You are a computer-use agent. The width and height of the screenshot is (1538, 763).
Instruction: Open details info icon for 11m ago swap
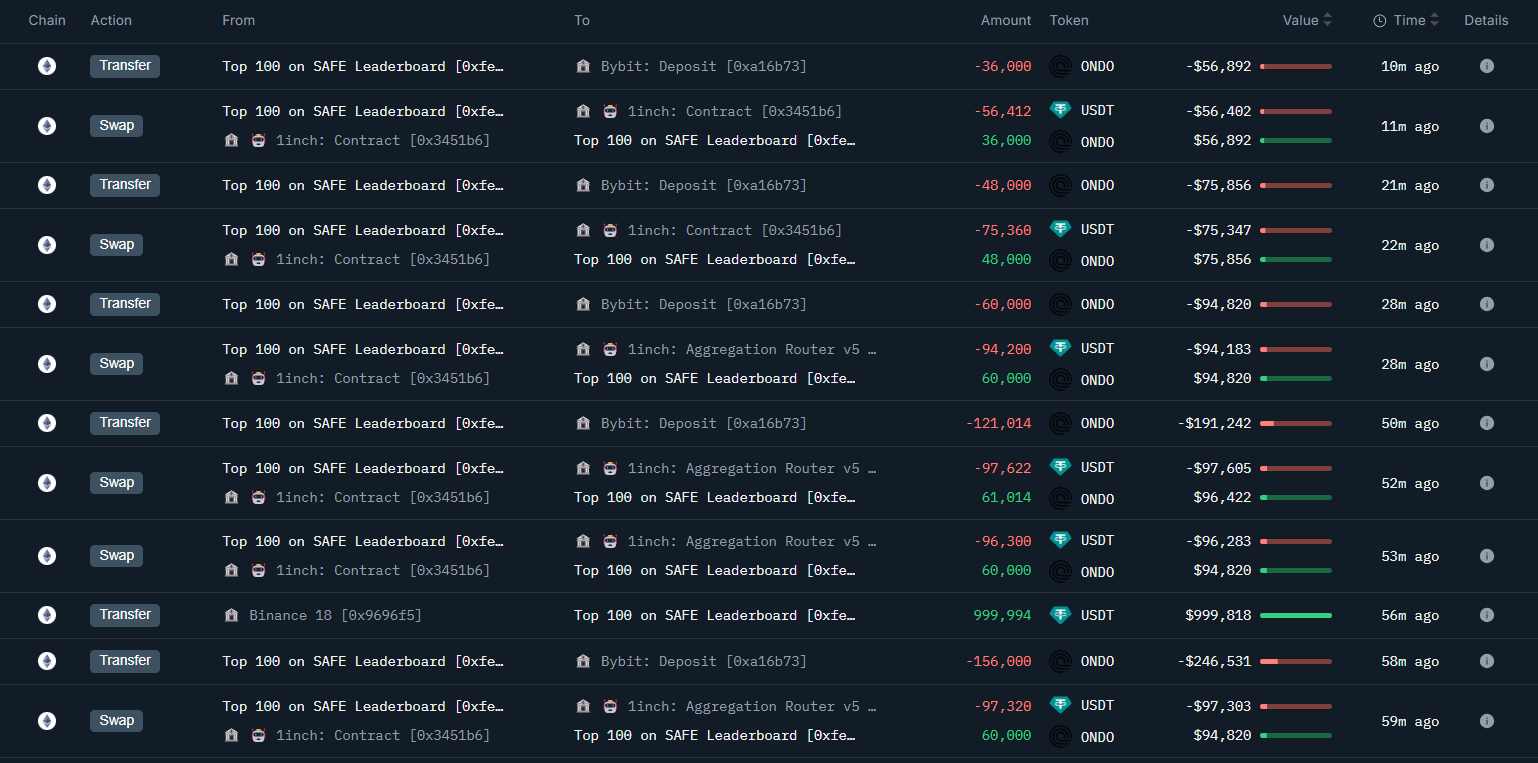tap(1486, 126)
